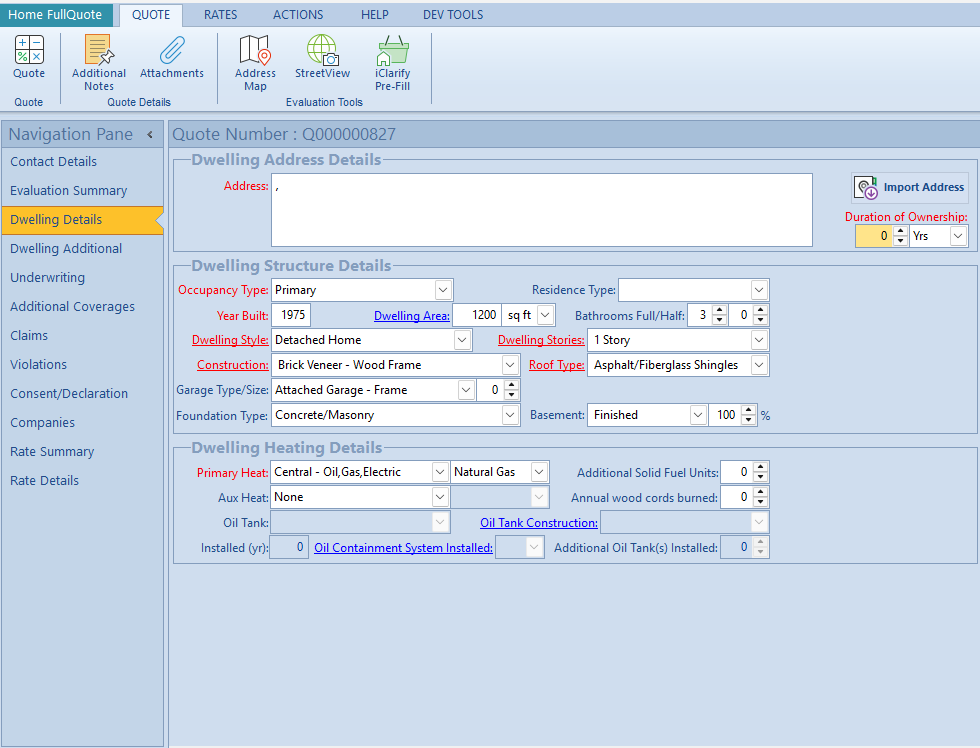Screen dimensions: 980x748
Task: Decrease basement finished percentage
Action: click(748, 420)
